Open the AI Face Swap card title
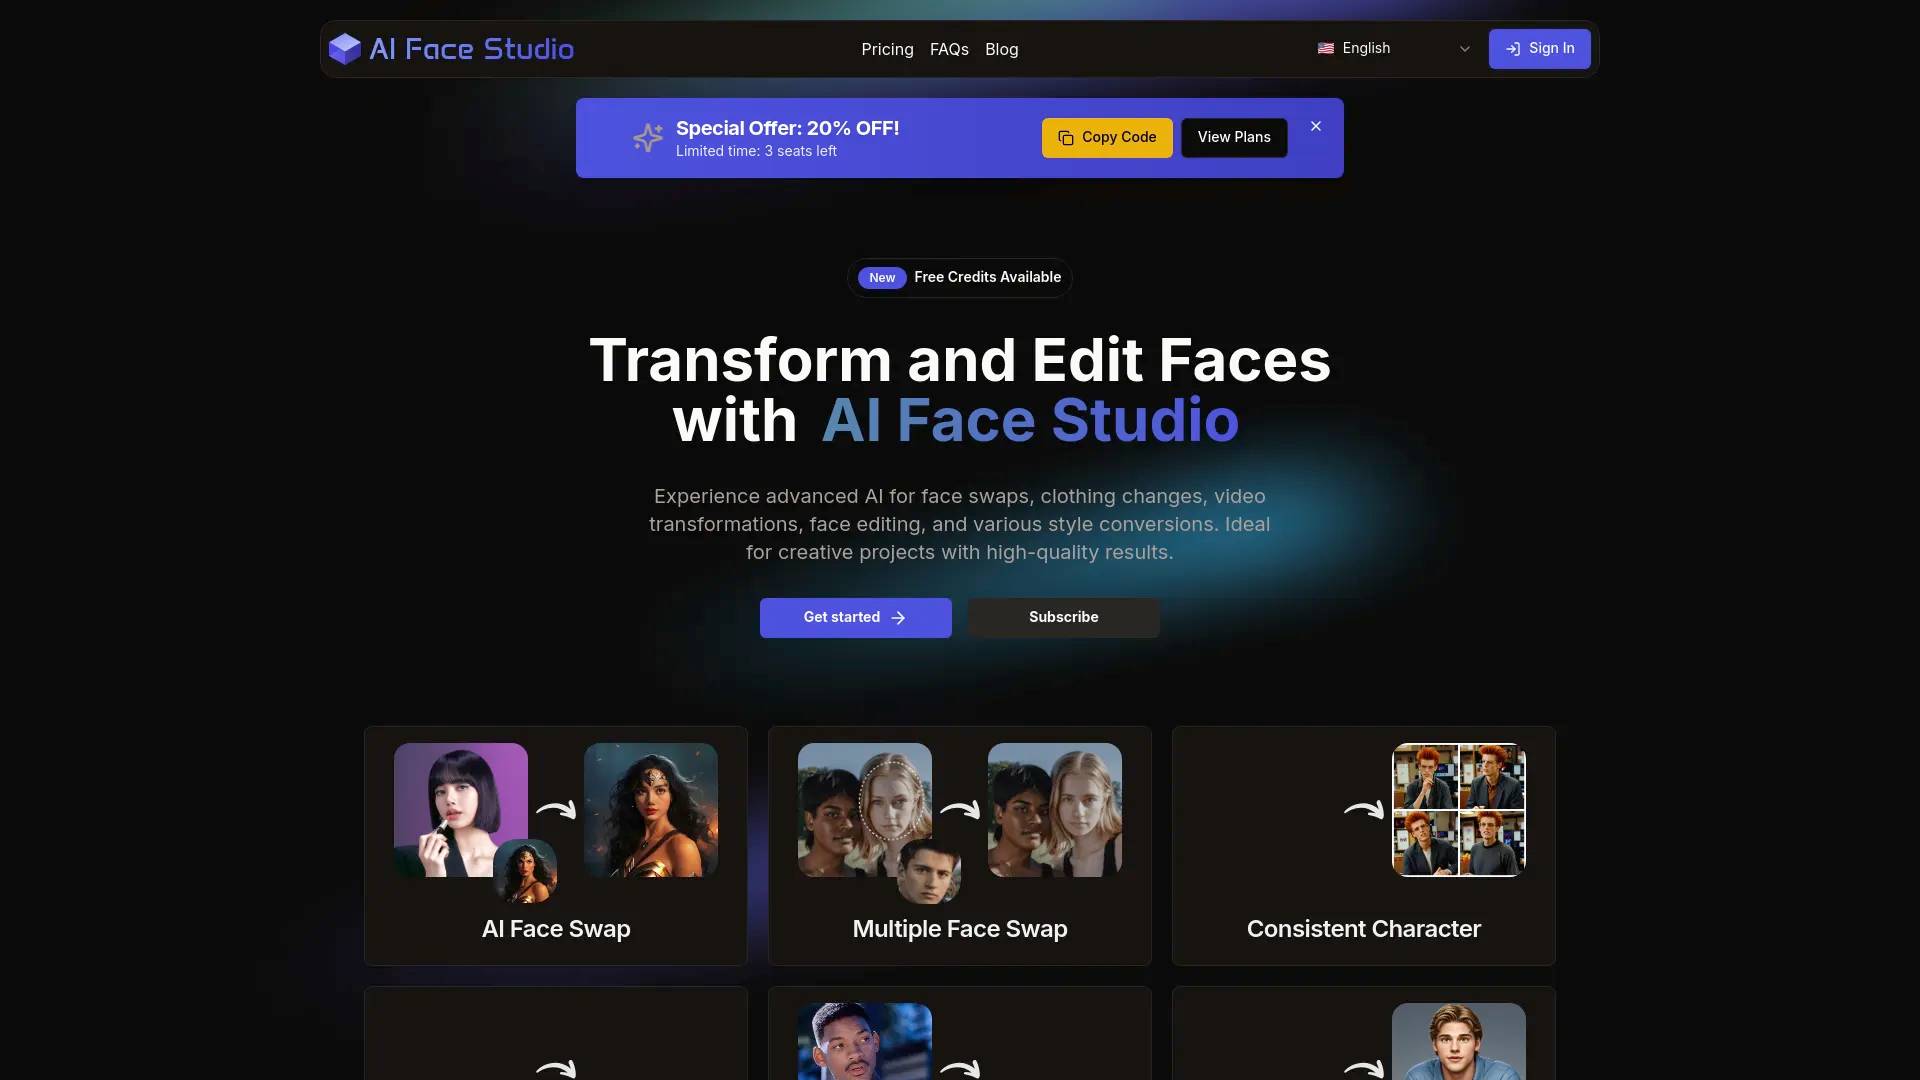The image size is (1920, 1080). (556, 929)
